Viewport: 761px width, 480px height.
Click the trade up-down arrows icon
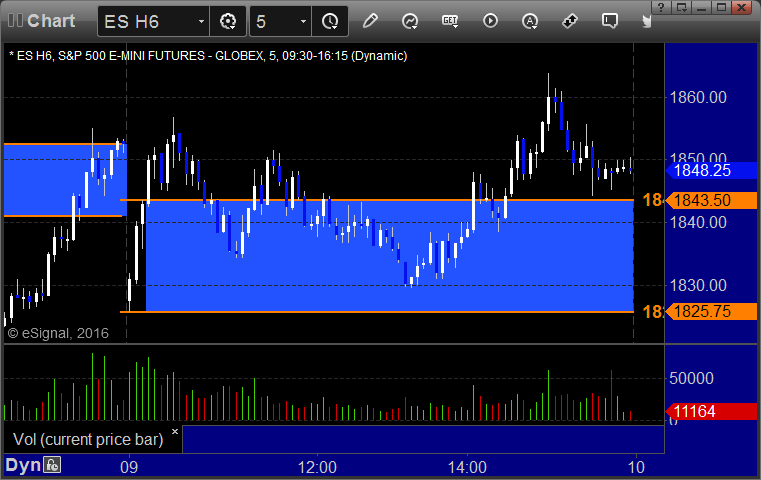(570, 21)
